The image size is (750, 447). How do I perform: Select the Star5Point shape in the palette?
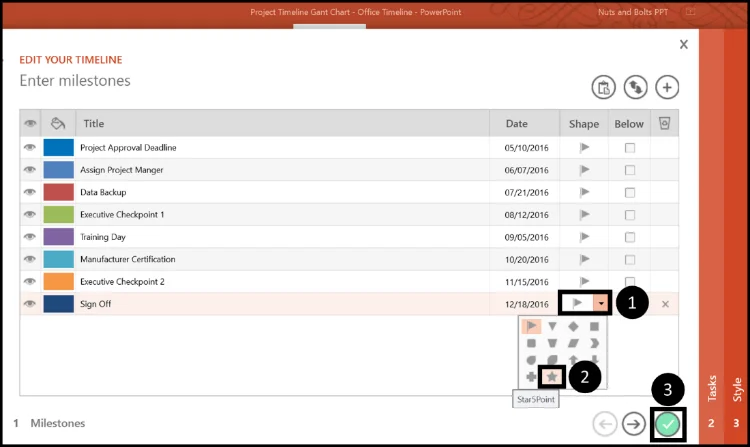coord(552,377)
